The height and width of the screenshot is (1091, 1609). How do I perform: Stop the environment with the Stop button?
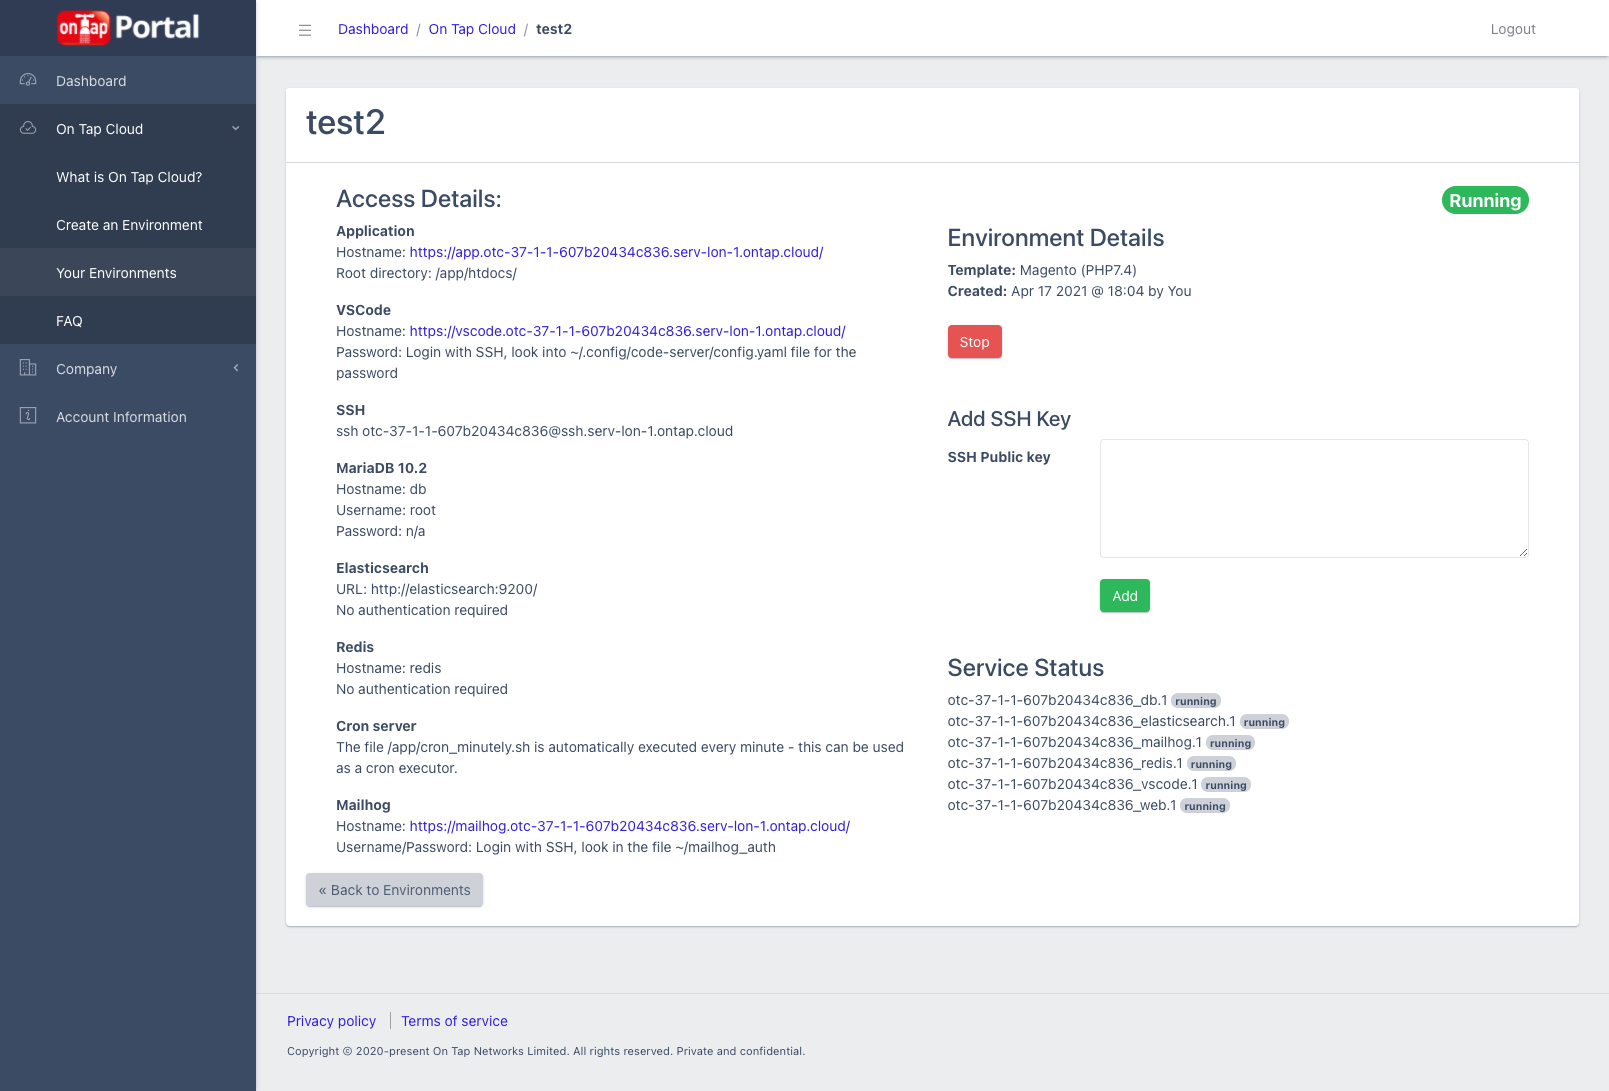pyautogui.click(x=974, y=342)
